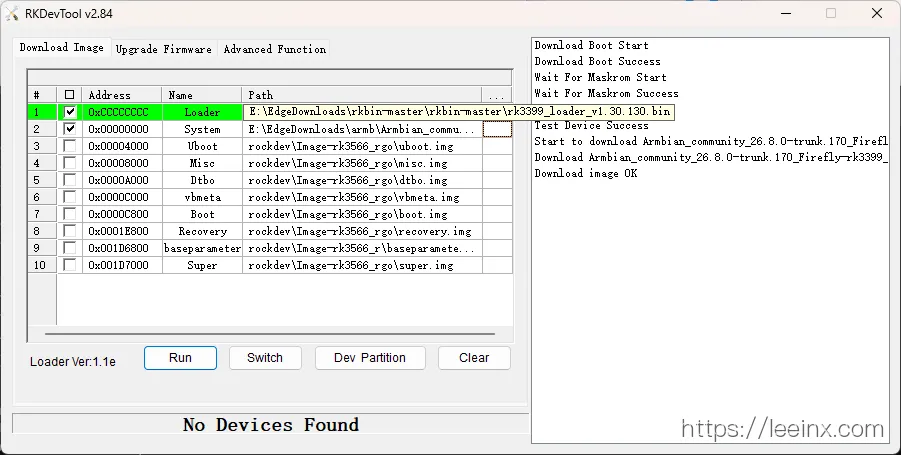Enable the Boot row checkbox
This screenshot has height=455, width=901.
coord(70,214)
